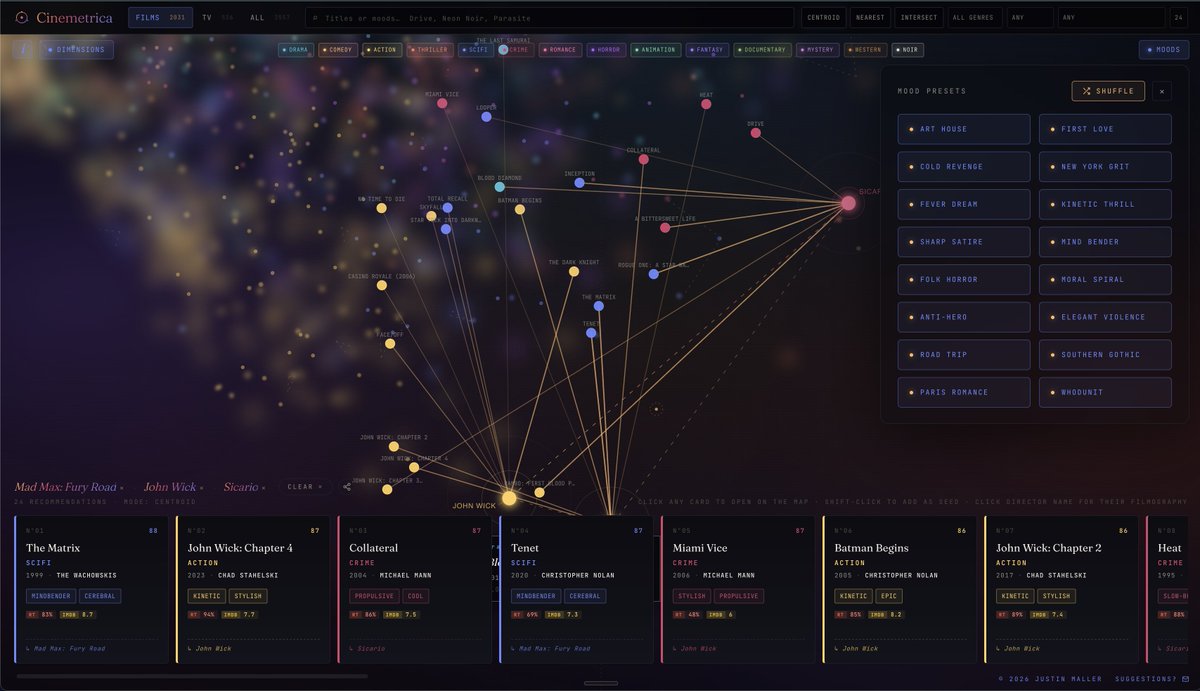Select the John Wick seed node

click(x=509, y=498)
